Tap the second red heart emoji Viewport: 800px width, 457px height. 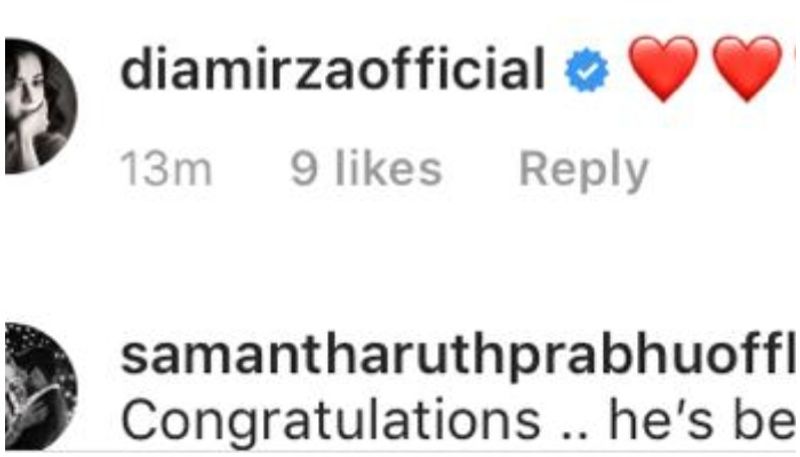click(747, 68)
